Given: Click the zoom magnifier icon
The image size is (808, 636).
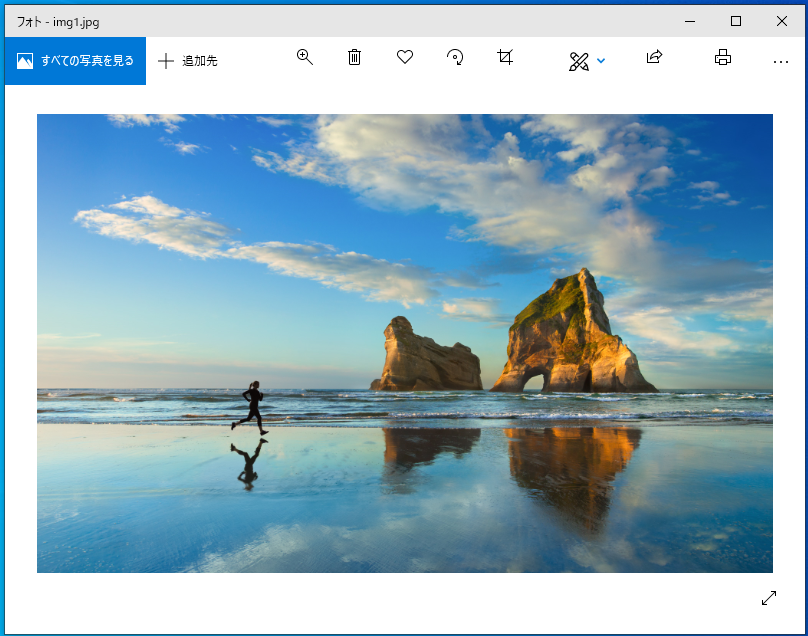Looking at the screenshot, I should pyautogui.click(x=305, y=57).
